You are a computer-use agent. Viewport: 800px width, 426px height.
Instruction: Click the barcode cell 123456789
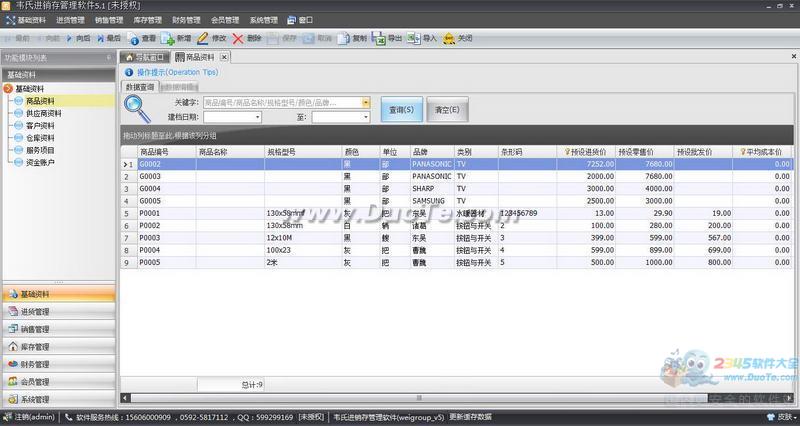(528, 213)
